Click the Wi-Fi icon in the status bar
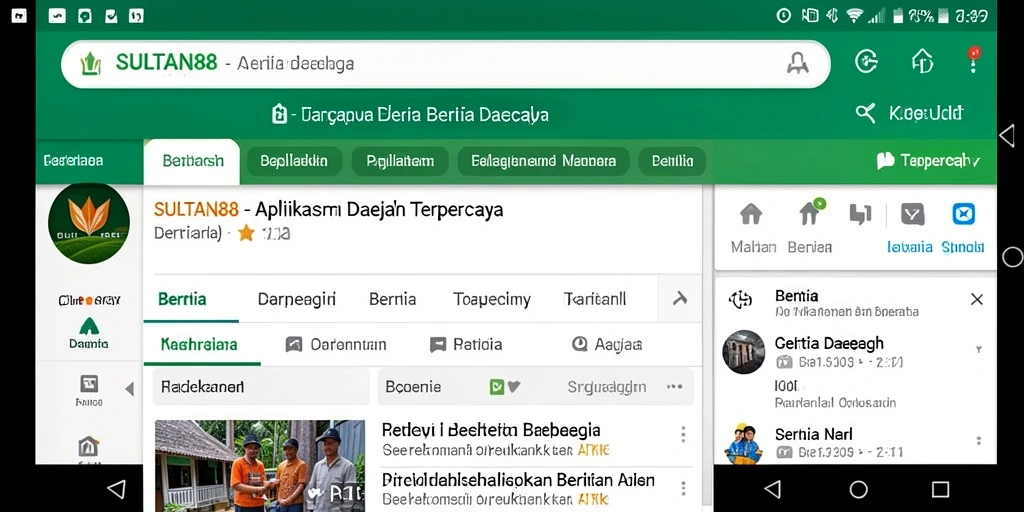This screenshot has width=1024, height=512. coord(854,16)
